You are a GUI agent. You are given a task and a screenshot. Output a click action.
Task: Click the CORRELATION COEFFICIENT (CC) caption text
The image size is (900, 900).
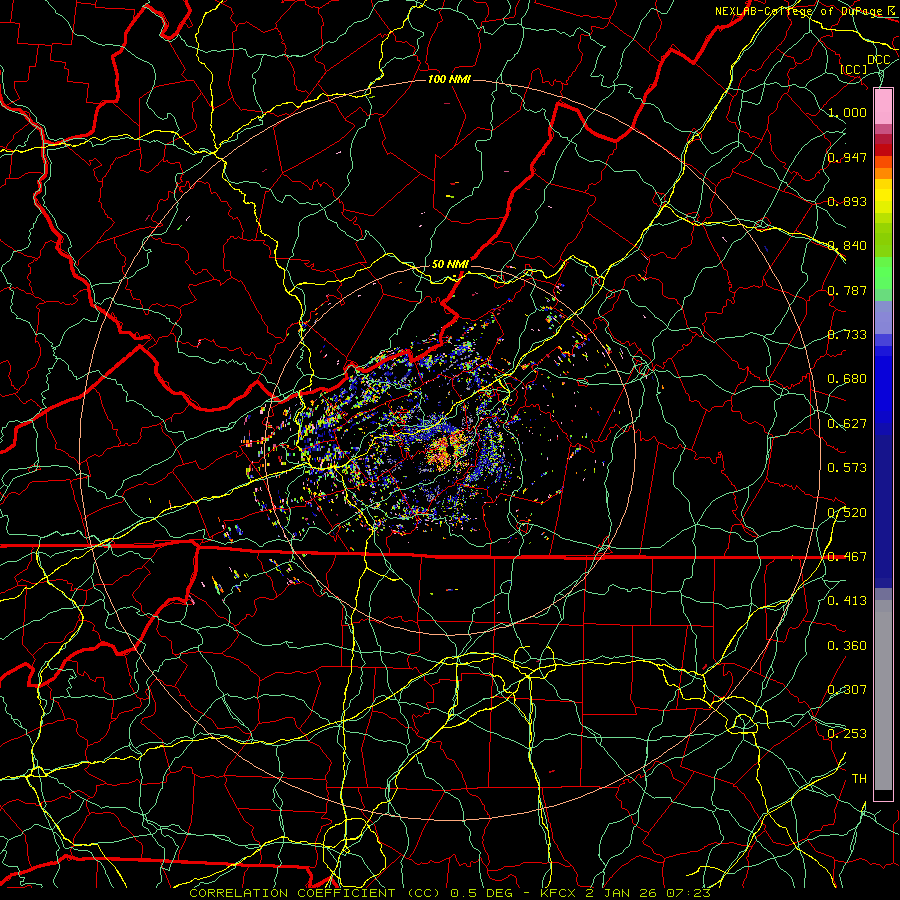click(x=315, y=893)
